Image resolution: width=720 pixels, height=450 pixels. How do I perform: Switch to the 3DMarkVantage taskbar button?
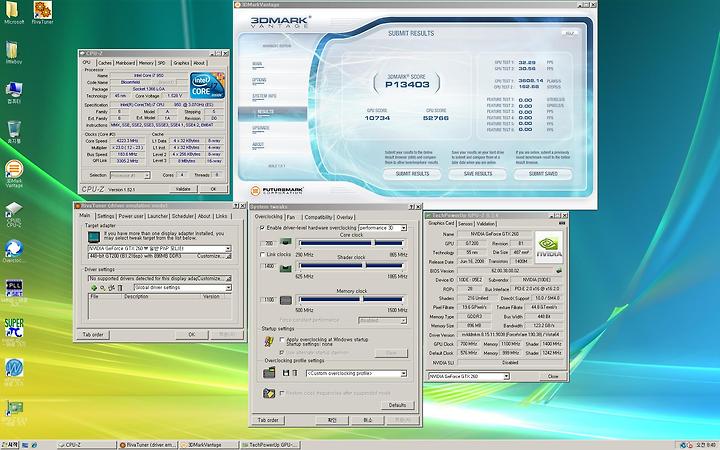tap(209, 444)
